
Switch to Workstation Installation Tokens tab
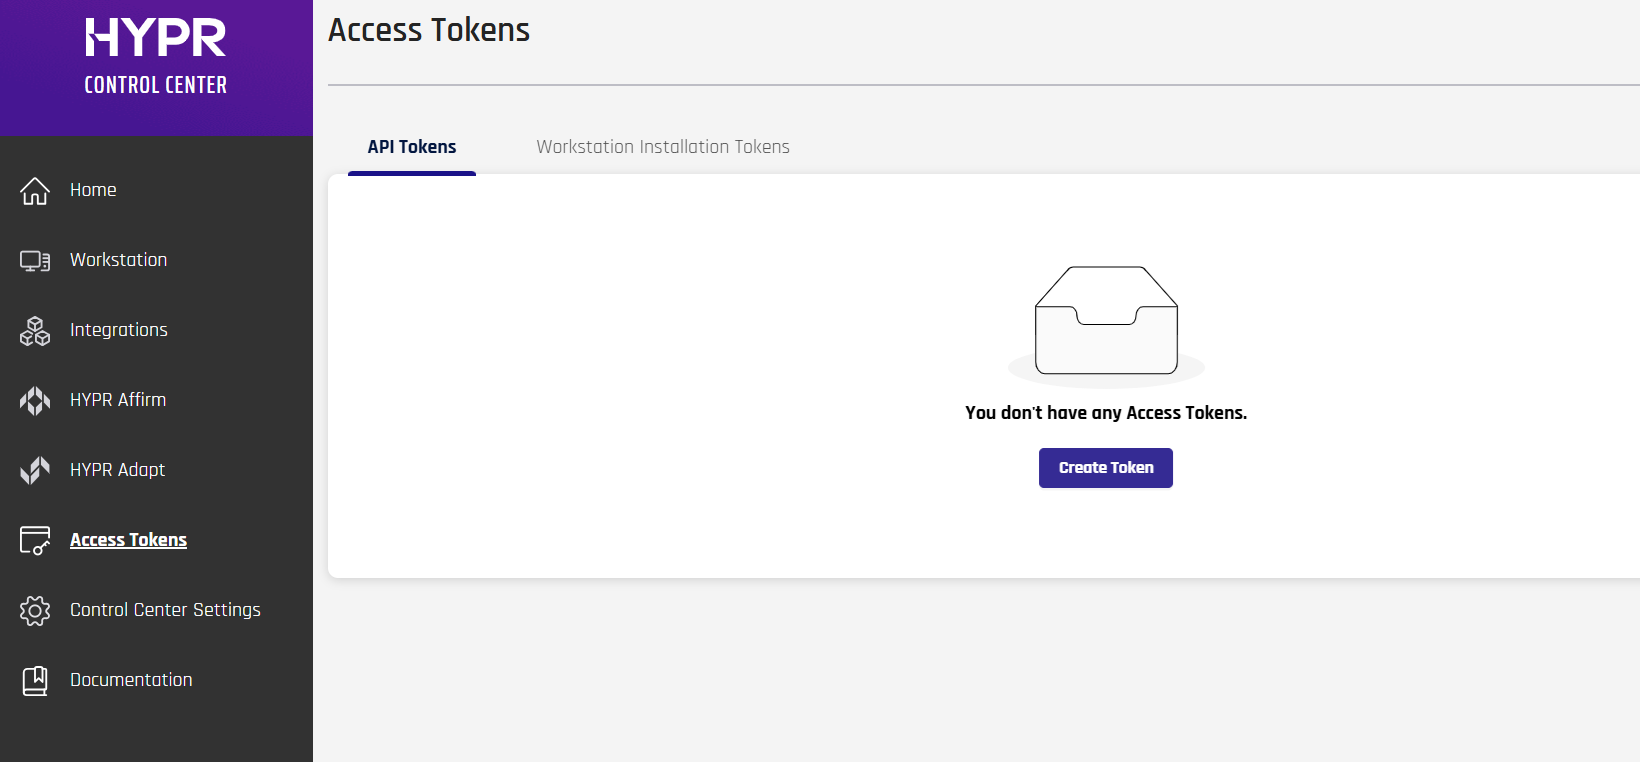663,147
